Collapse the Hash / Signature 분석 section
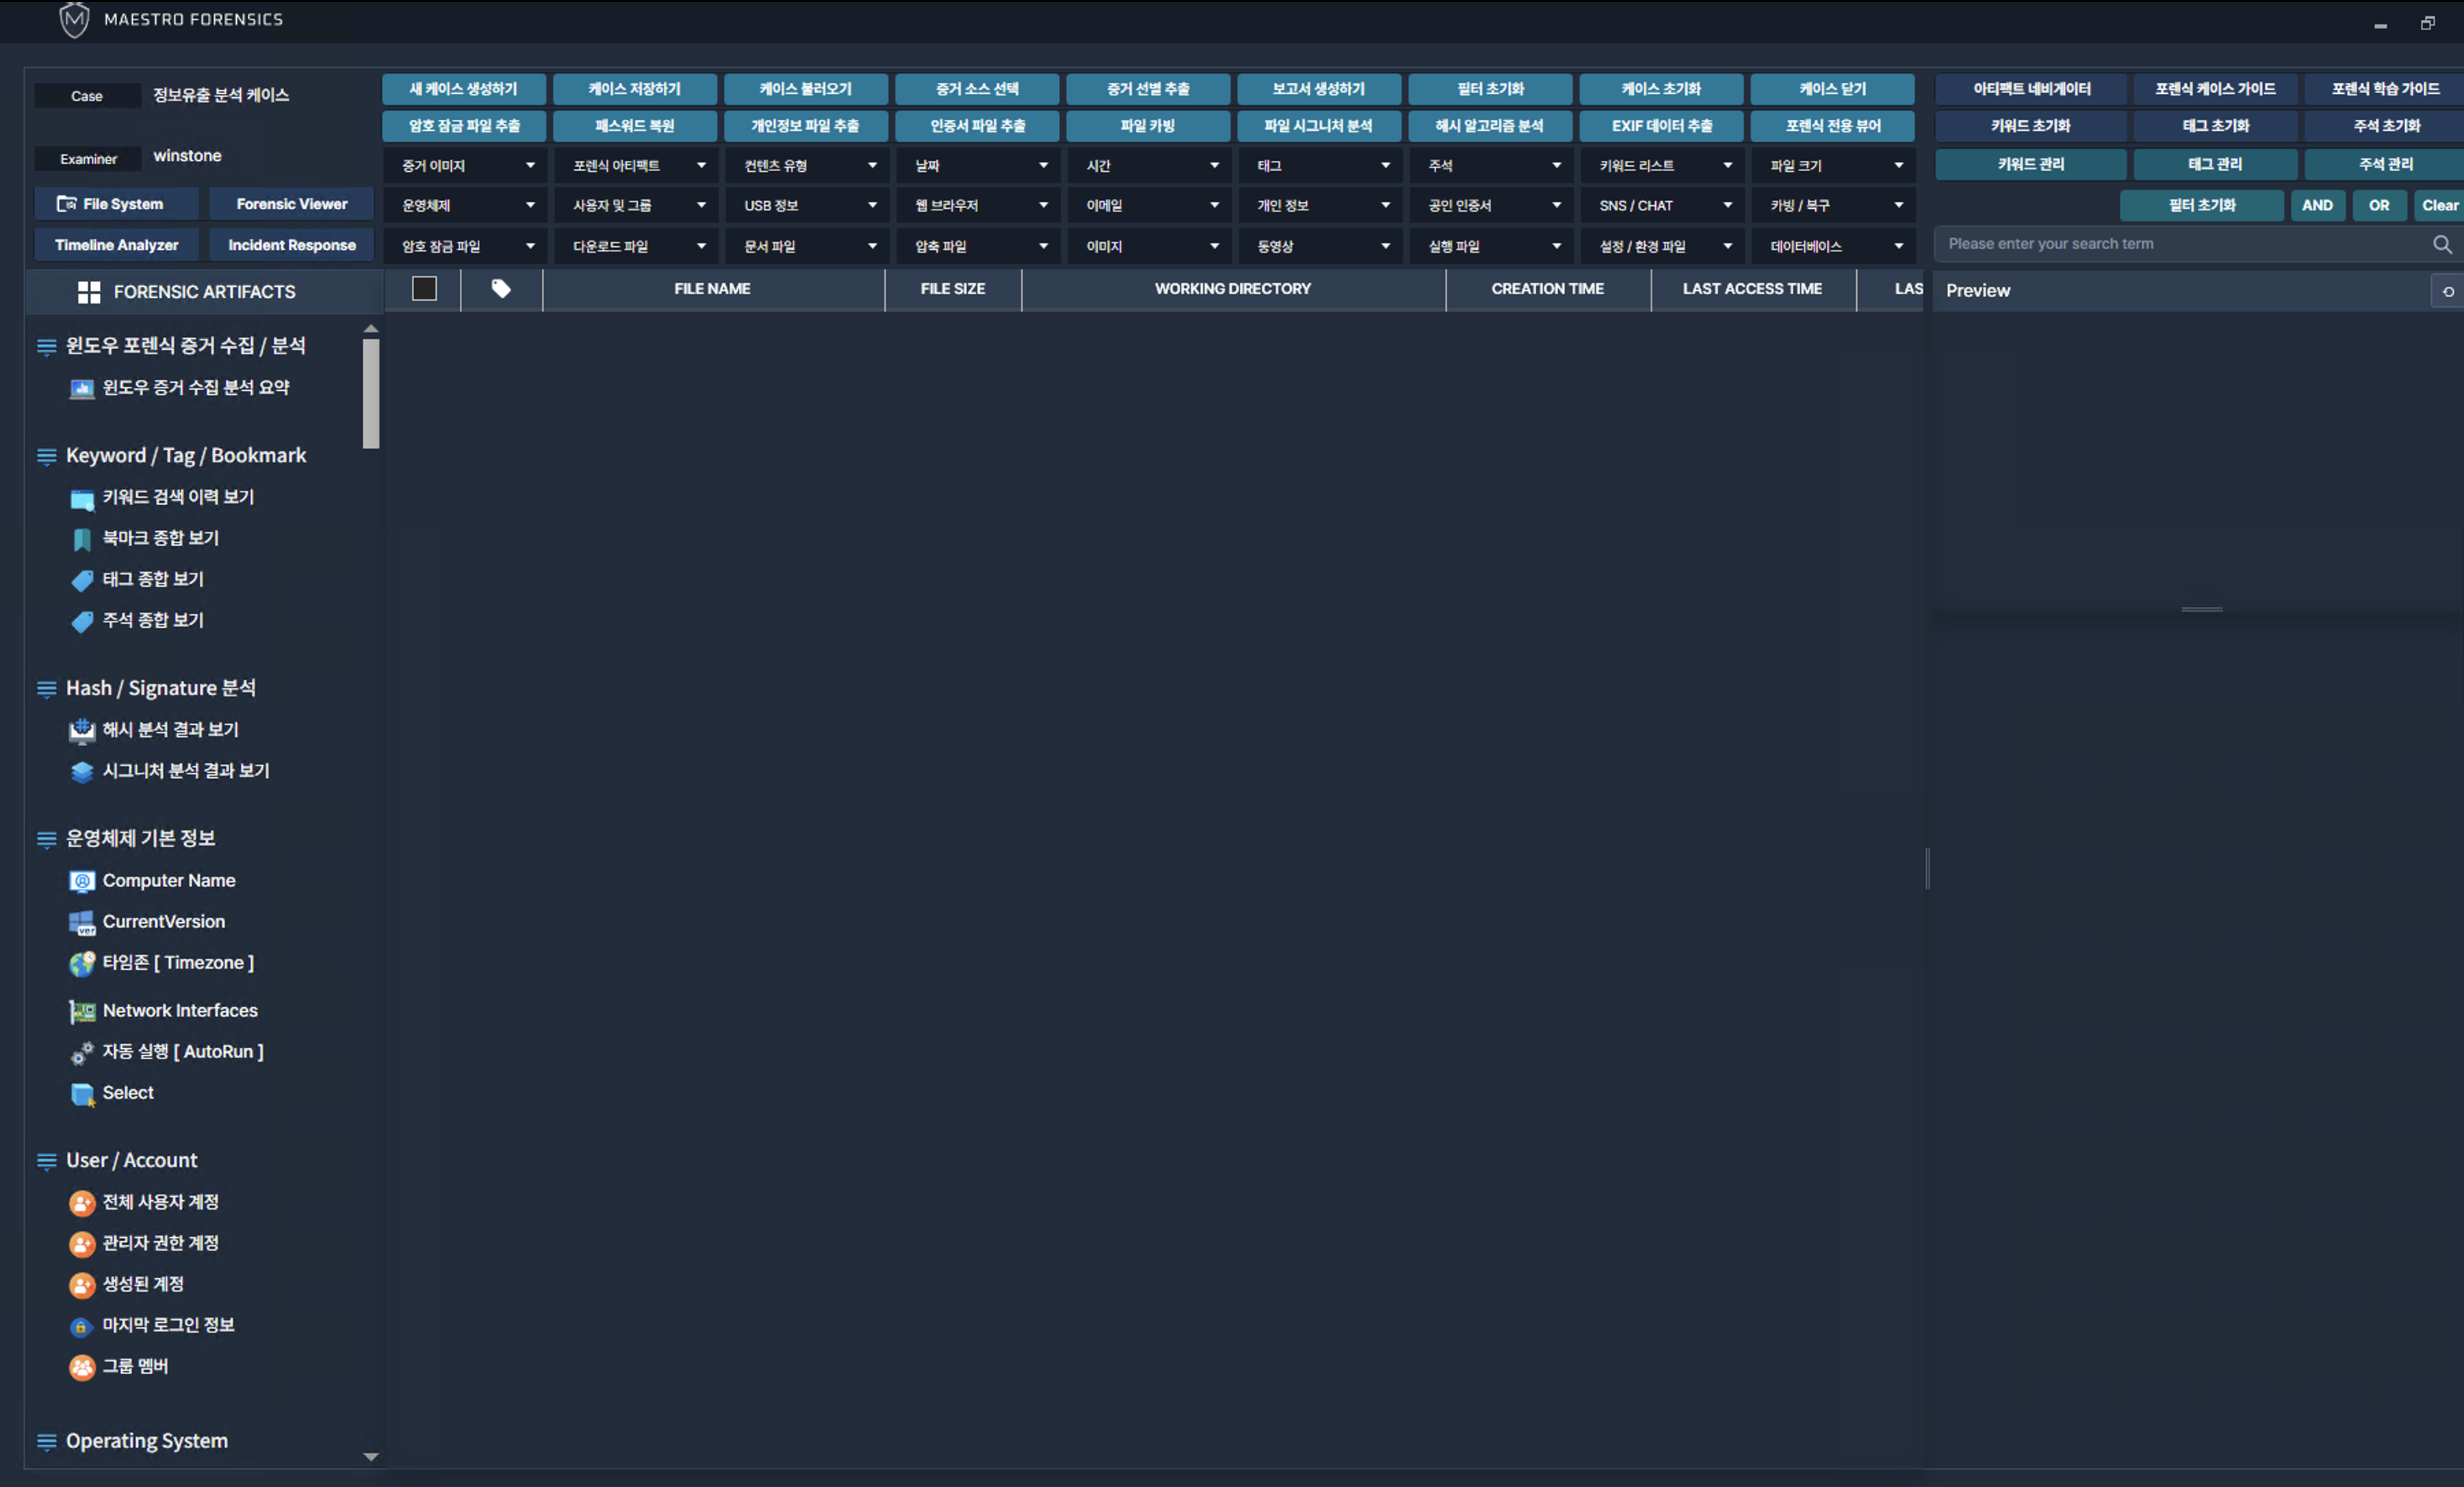 coord(46,688)
